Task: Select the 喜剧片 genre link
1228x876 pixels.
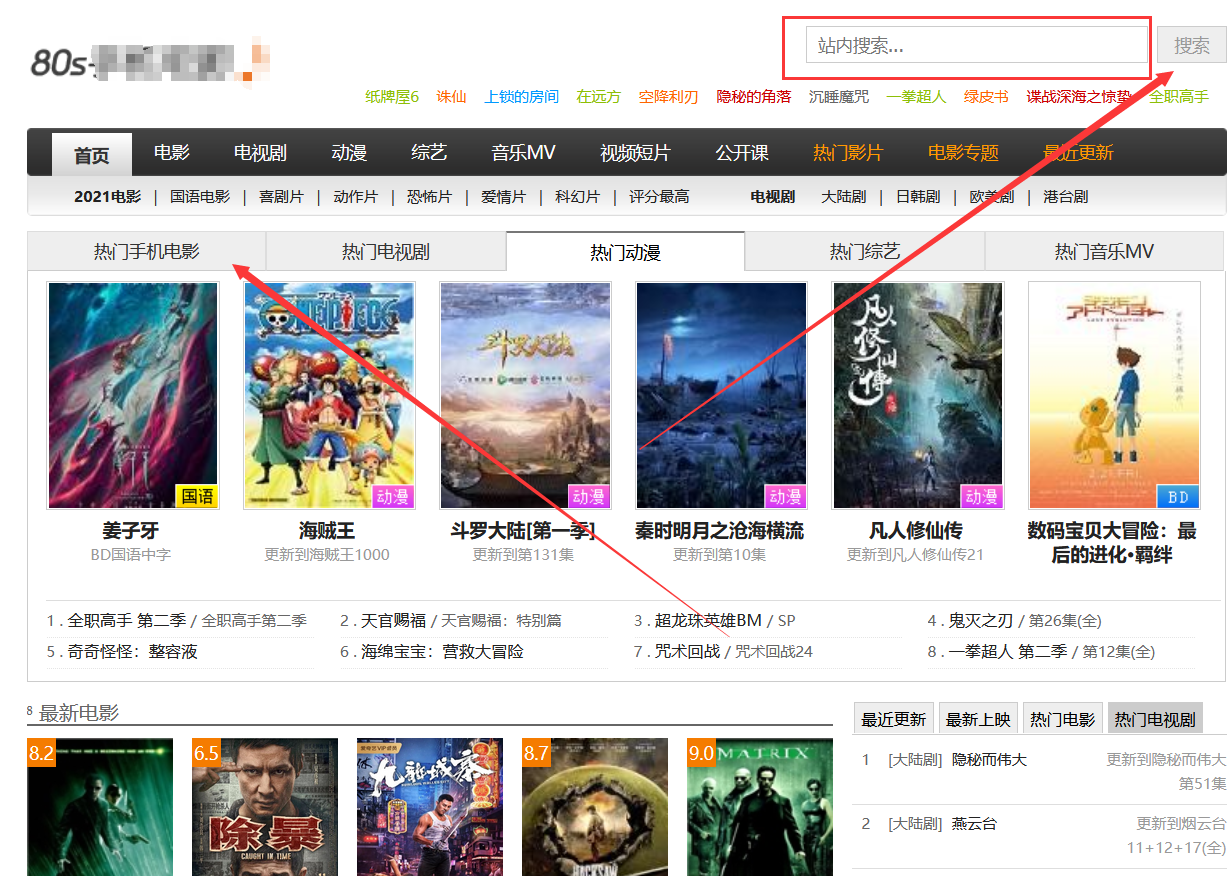Action: tap(281, 197)
